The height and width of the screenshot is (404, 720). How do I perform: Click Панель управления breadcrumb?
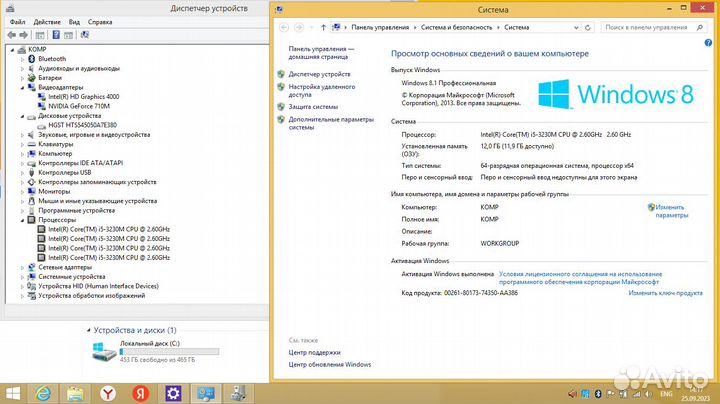(380, 28)
